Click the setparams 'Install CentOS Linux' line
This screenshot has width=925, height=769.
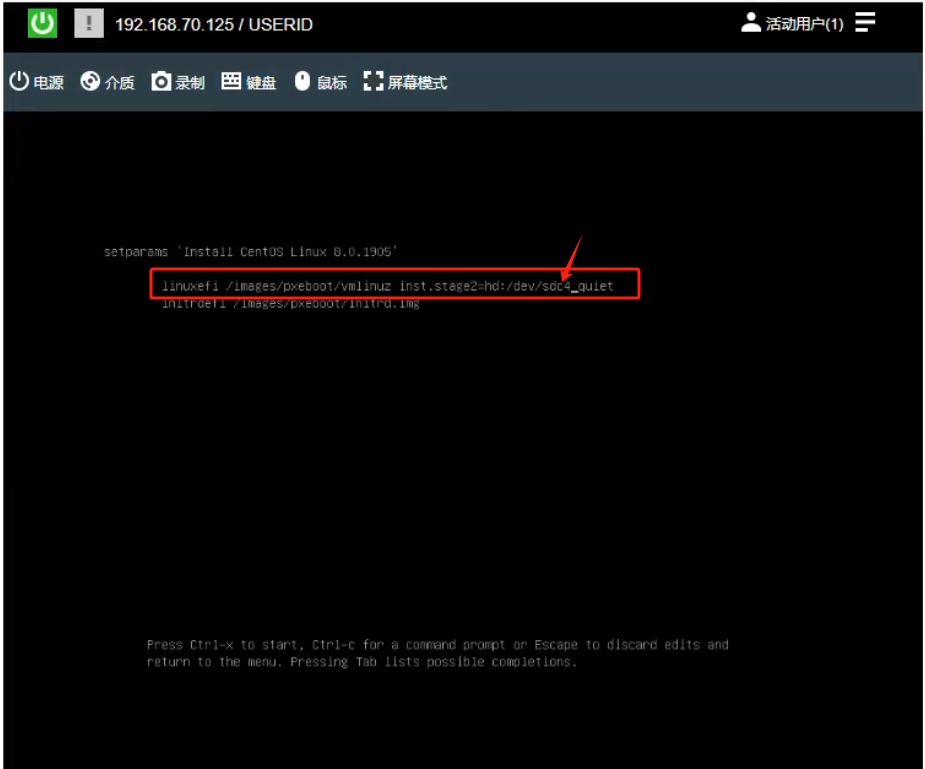(x=251, y=252)
